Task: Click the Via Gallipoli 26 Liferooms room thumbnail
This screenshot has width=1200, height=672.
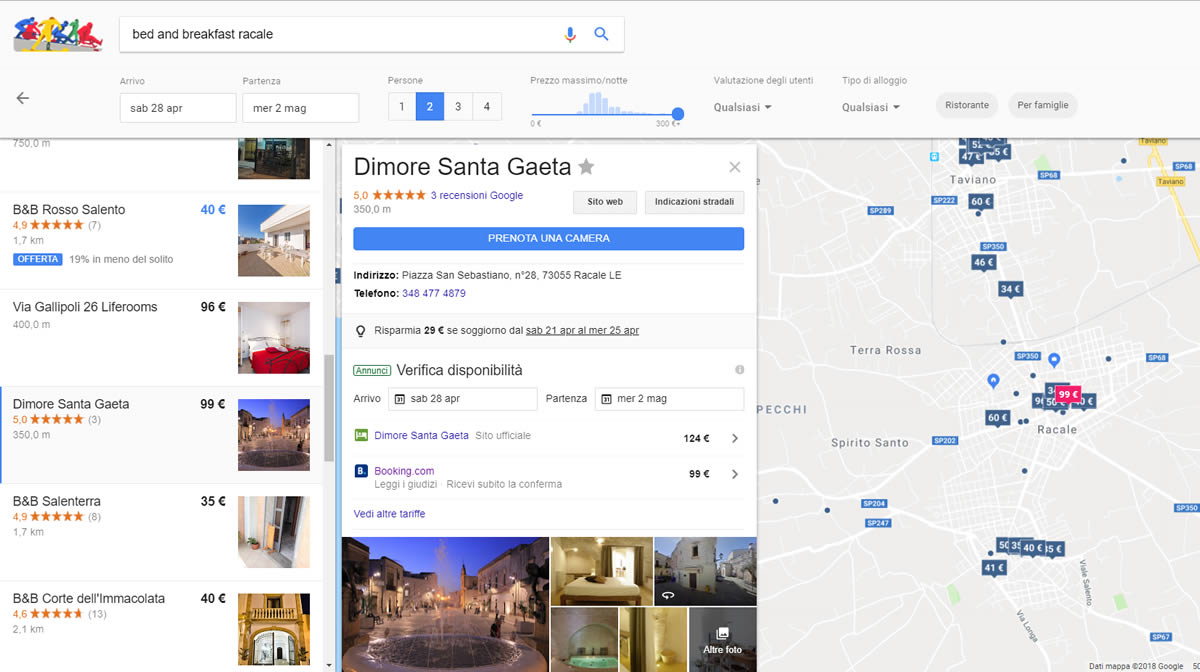Action: click(274, 338)
